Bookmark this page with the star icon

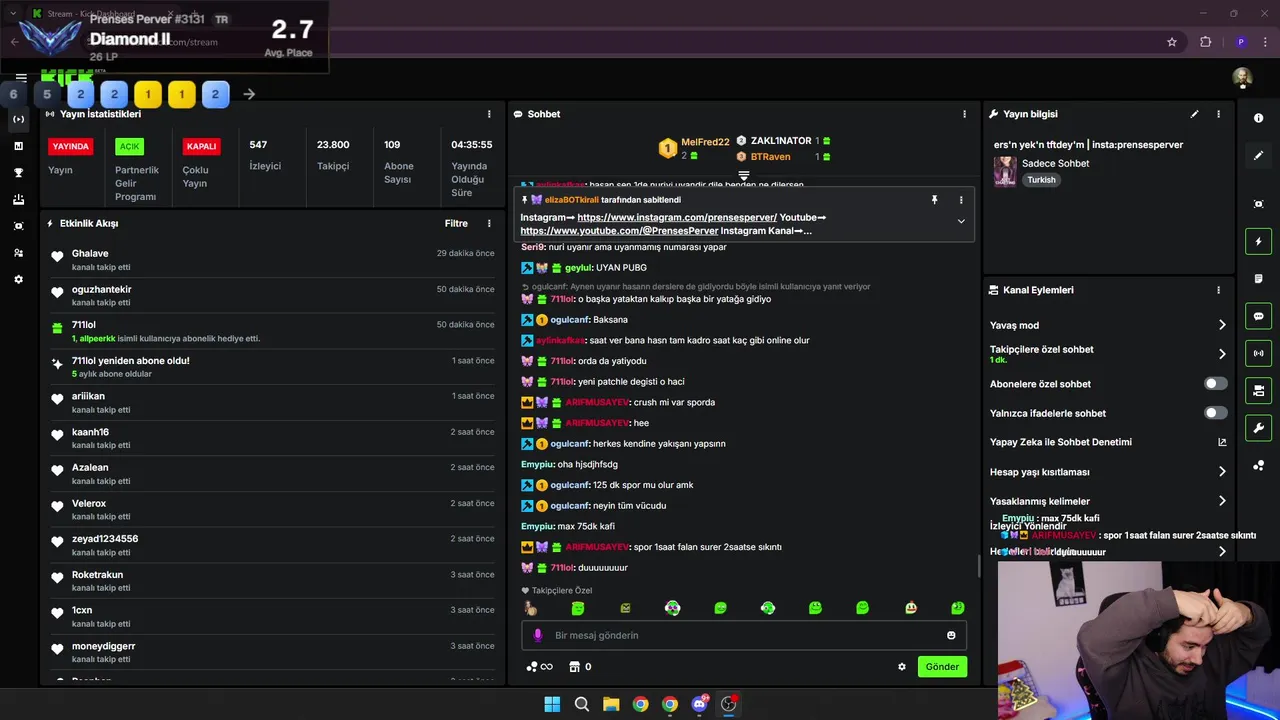pos(1172,42)
